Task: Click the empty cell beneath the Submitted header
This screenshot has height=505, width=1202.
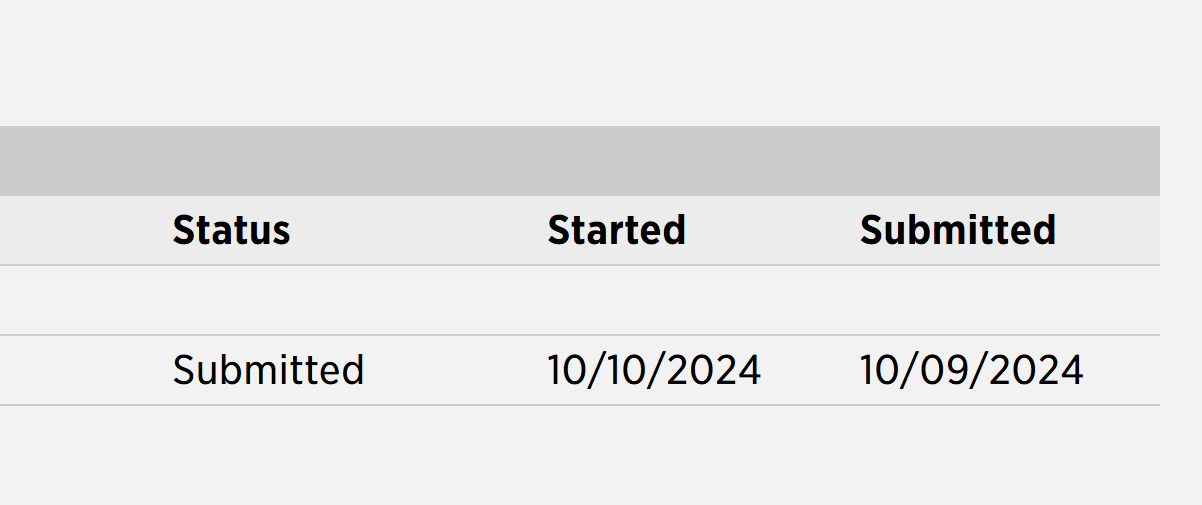Action: click(1001, 300)
